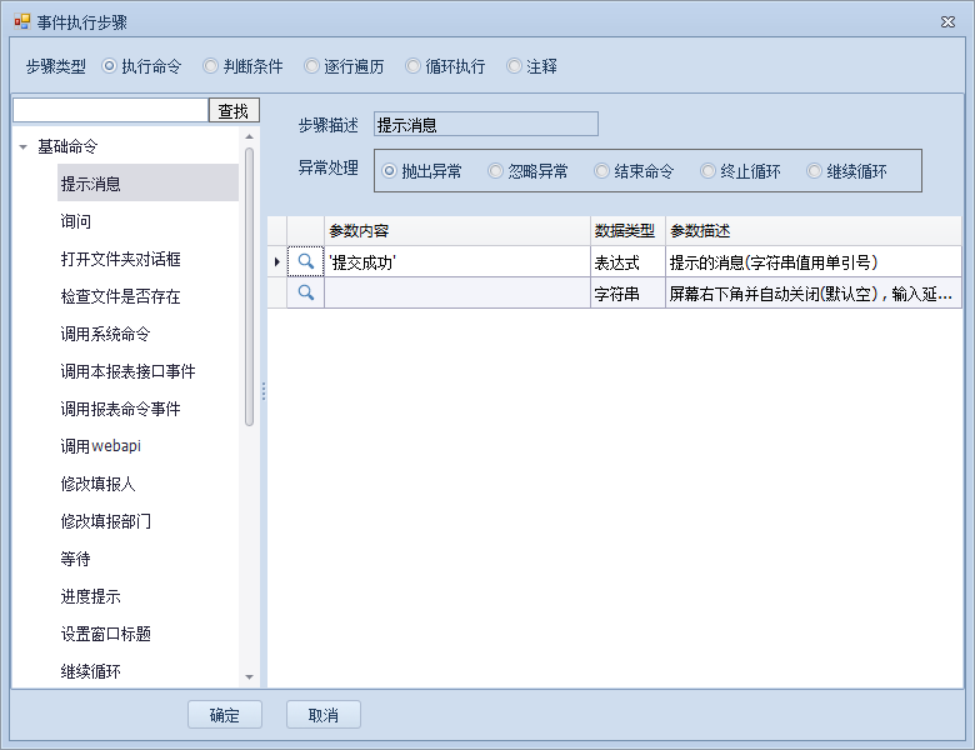The height and width of the screenshot is (750, 975).
Task: Select 询问 command in list
Action: pos(76,221)
